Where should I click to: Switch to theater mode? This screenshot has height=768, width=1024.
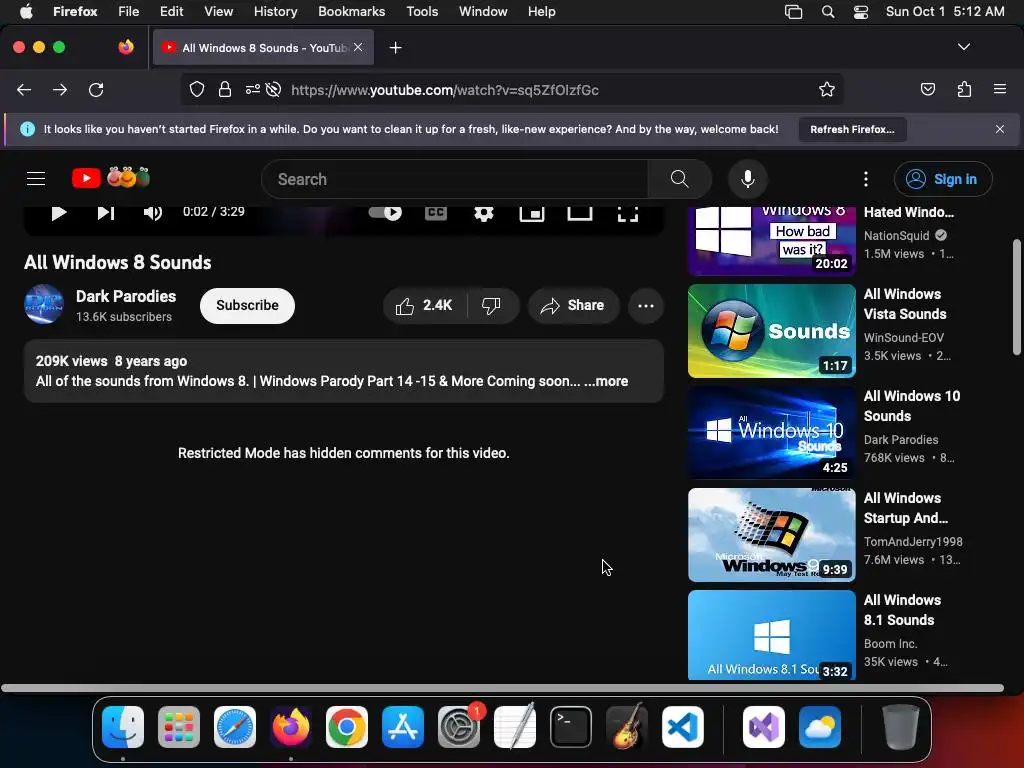579,213
